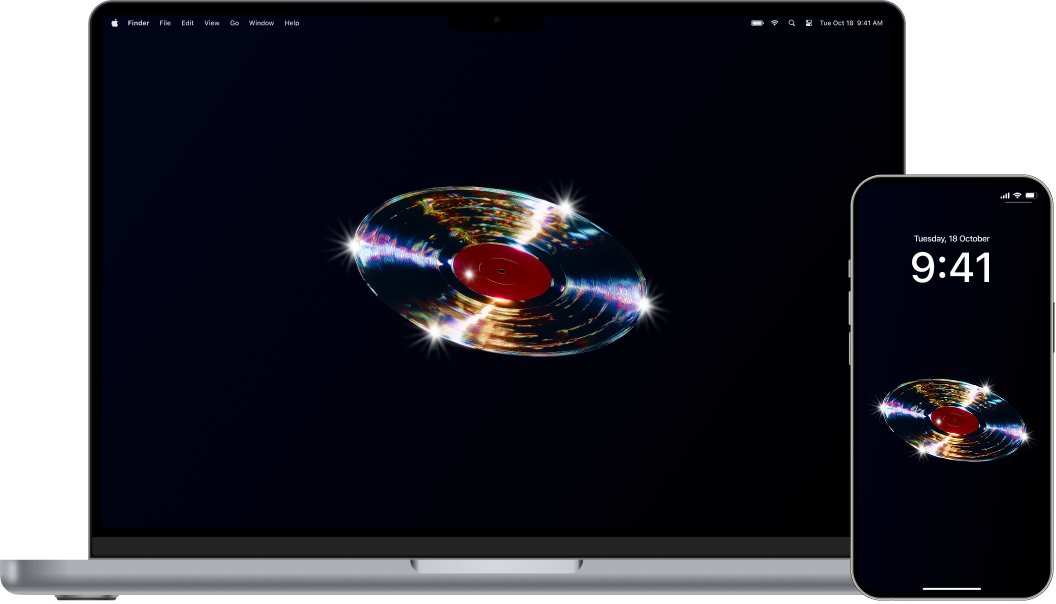This screenshot has width=1056, height=604.
Task: Tap the Tuesday, 18 October date text
Action: [952, 239]
